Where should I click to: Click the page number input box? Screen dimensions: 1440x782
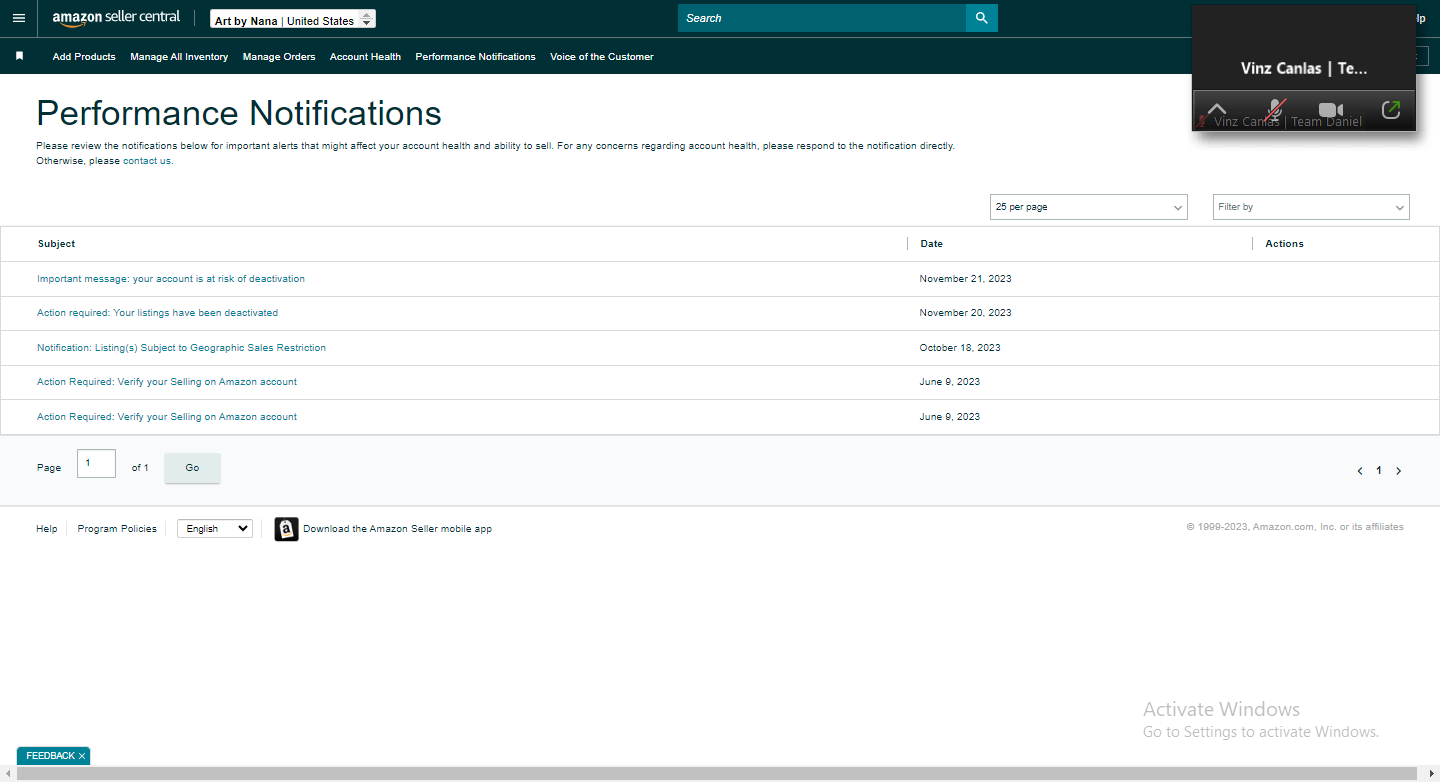tap(96, 463)
